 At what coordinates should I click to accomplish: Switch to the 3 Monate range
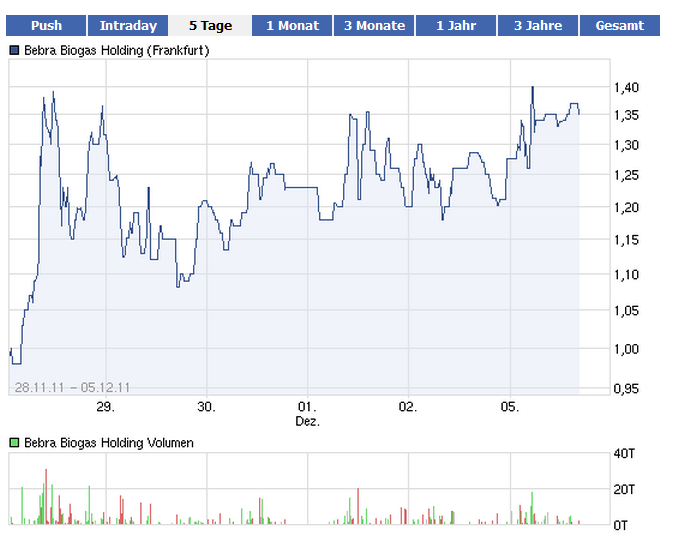[x=374, y=25]
